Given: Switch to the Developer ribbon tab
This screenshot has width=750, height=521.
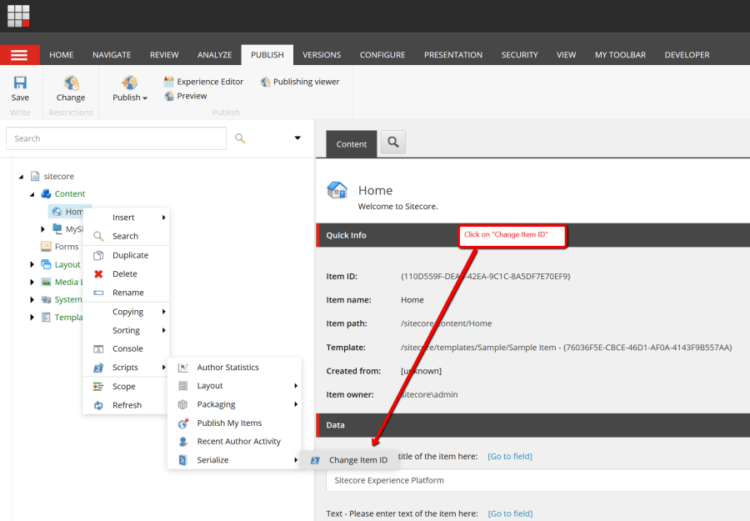Looking at the screenshot, I should click(x=686, y=55).
